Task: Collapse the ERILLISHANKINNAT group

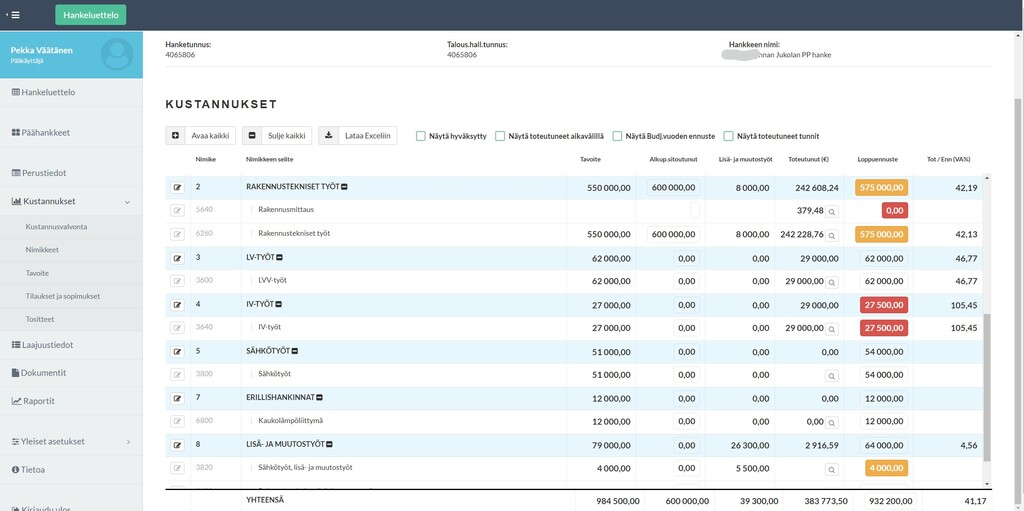Action: (x=321, y=398)
